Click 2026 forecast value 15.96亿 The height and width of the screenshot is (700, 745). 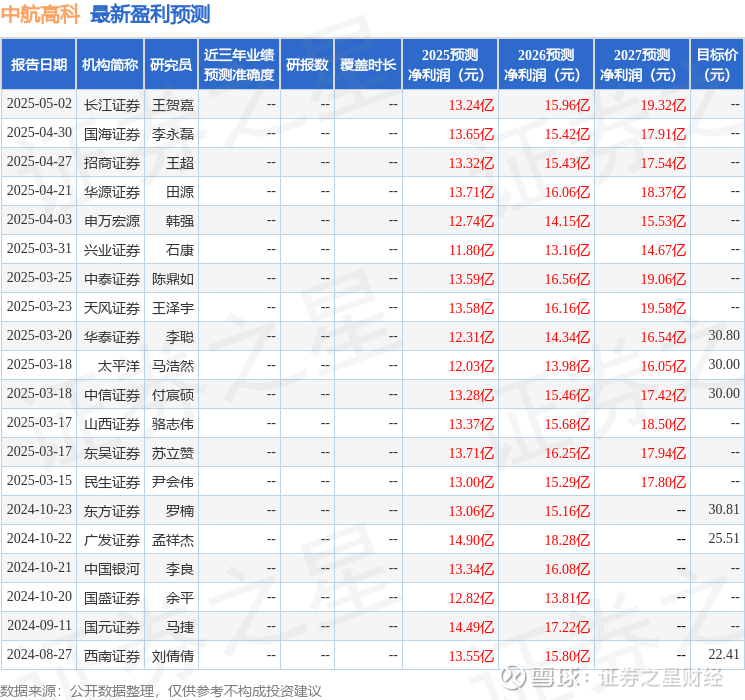pyautogui.click(x=567, y=105)
